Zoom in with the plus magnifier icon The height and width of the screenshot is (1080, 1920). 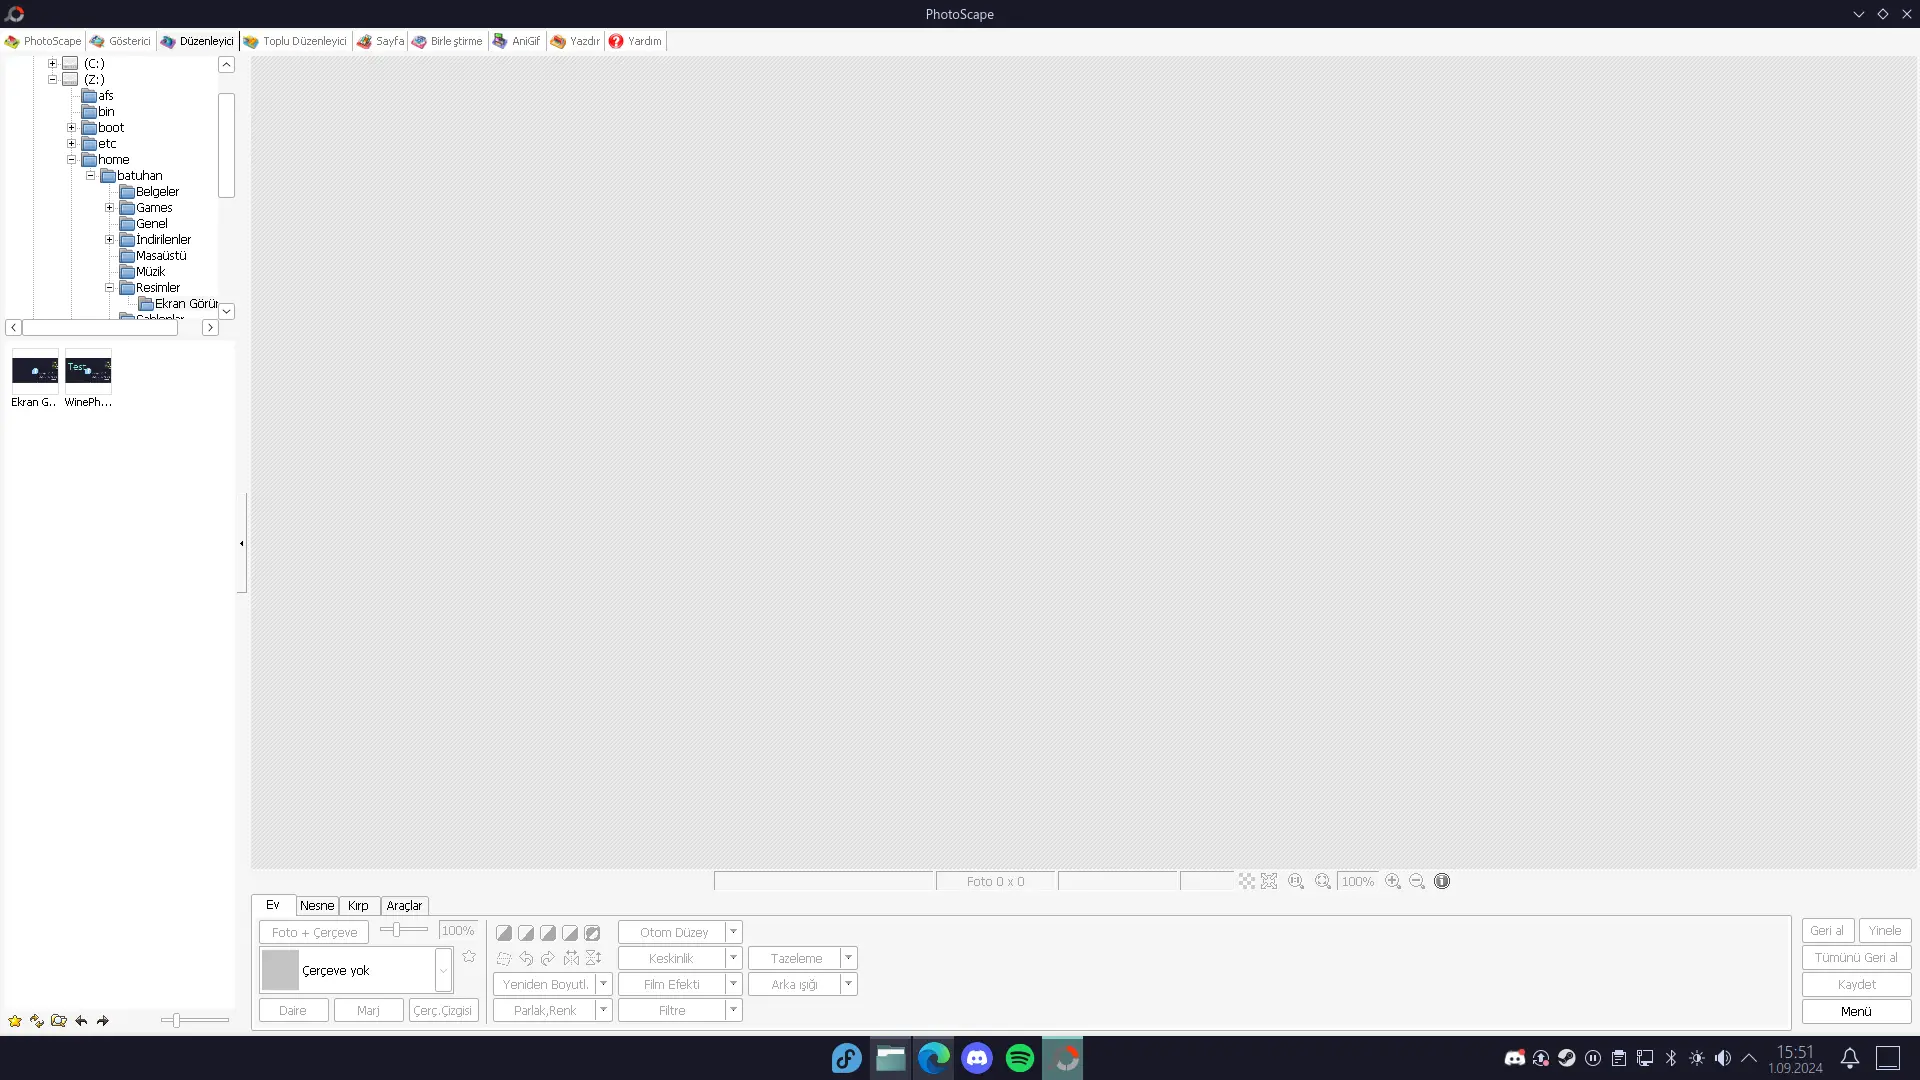(1393, 881)
